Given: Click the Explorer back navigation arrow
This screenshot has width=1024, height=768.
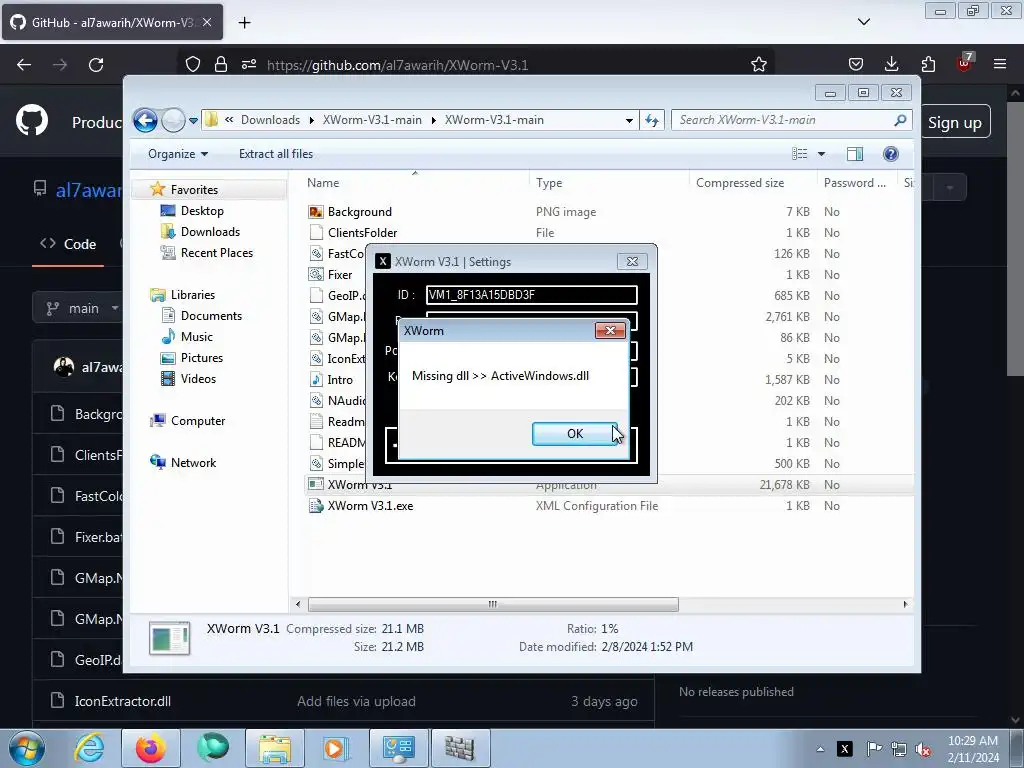Looking at the screenshot, I should (145, 120).
